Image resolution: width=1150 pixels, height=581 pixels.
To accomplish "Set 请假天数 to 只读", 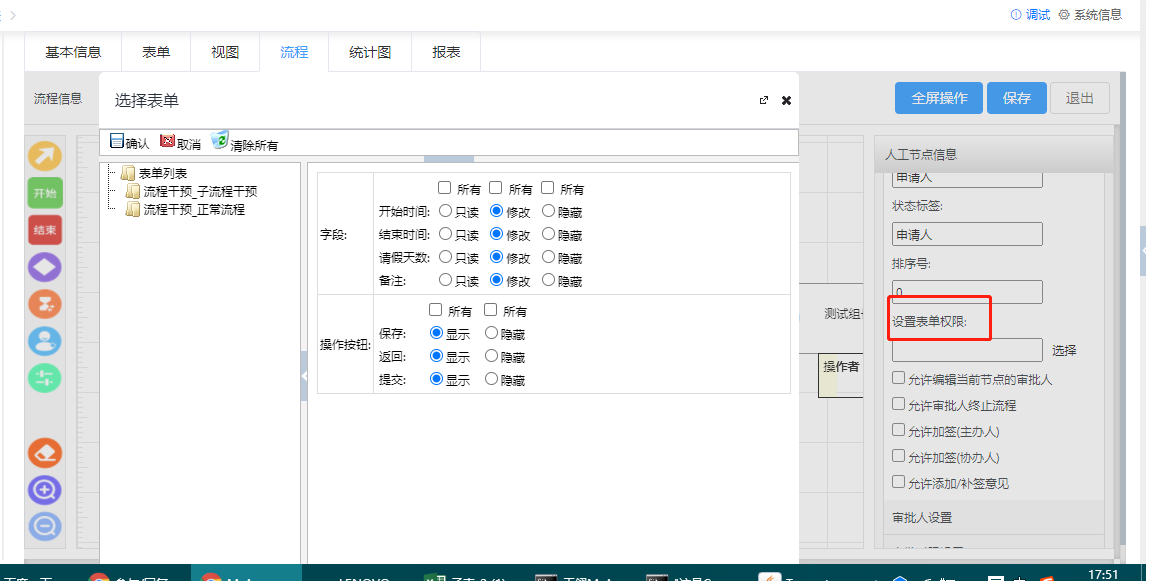I will pyautogui.click(x=445, y=257).
